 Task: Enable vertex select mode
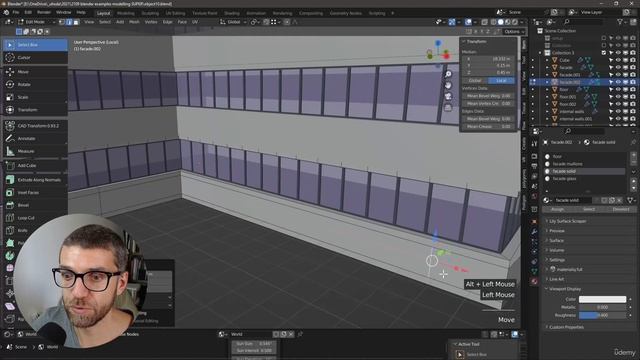(x=62, y=22)
